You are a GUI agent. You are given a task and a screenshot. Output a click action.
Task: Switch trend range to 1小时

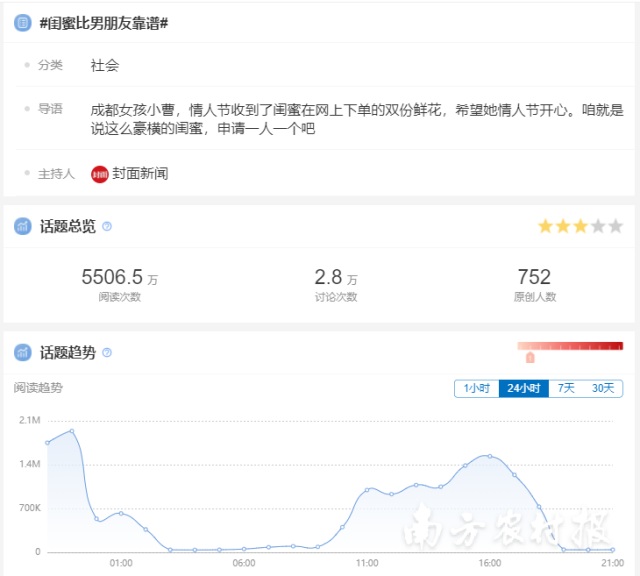(477, 388)
